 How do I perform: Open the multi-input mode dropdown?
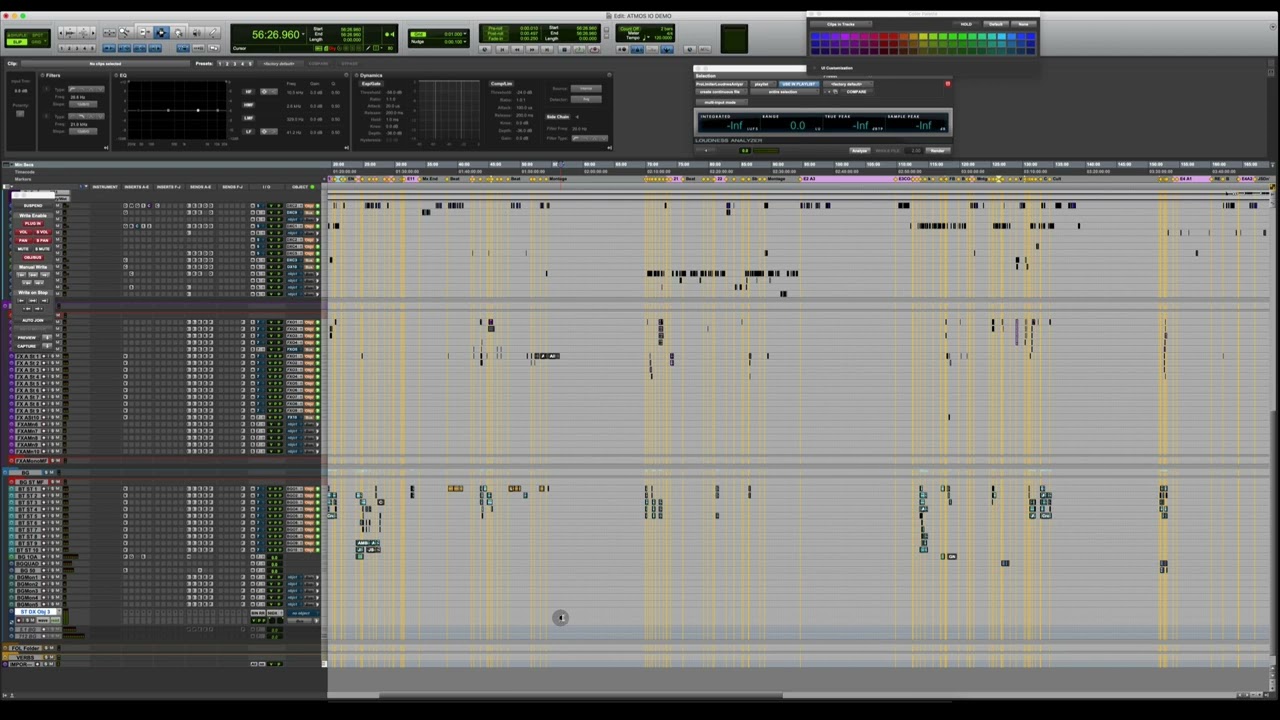point(721,102)
